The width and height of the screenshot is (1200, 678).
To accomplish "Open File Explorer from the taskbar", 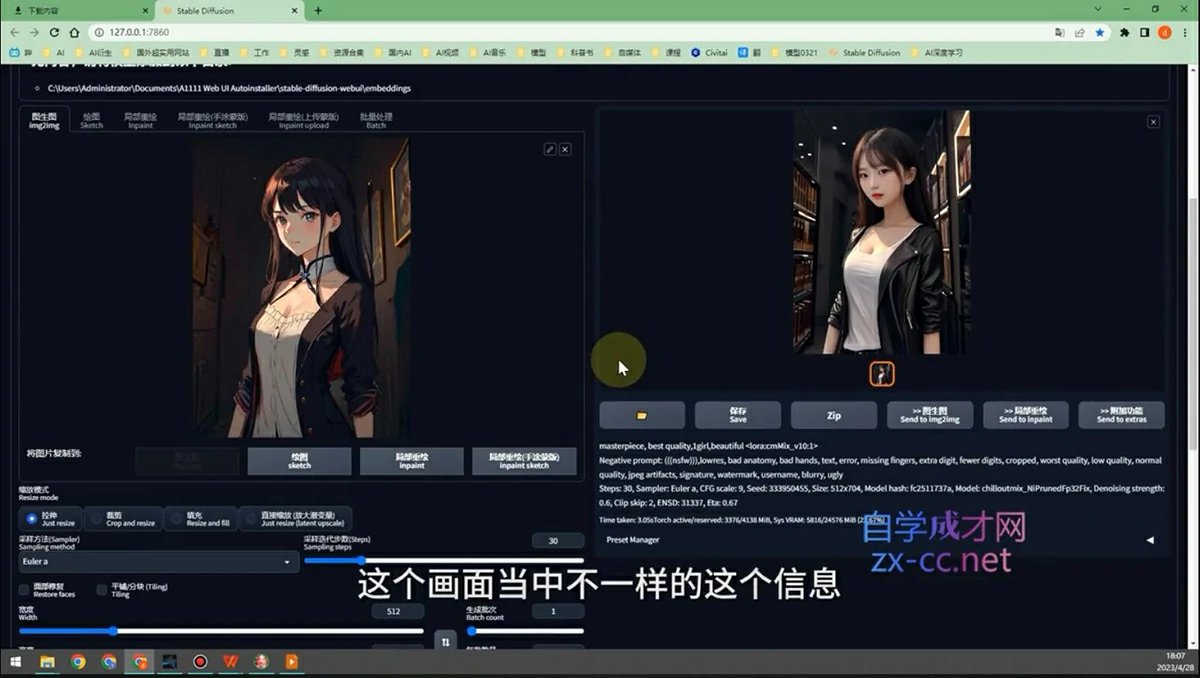I will pyautogui.click(x=46, y=662).
